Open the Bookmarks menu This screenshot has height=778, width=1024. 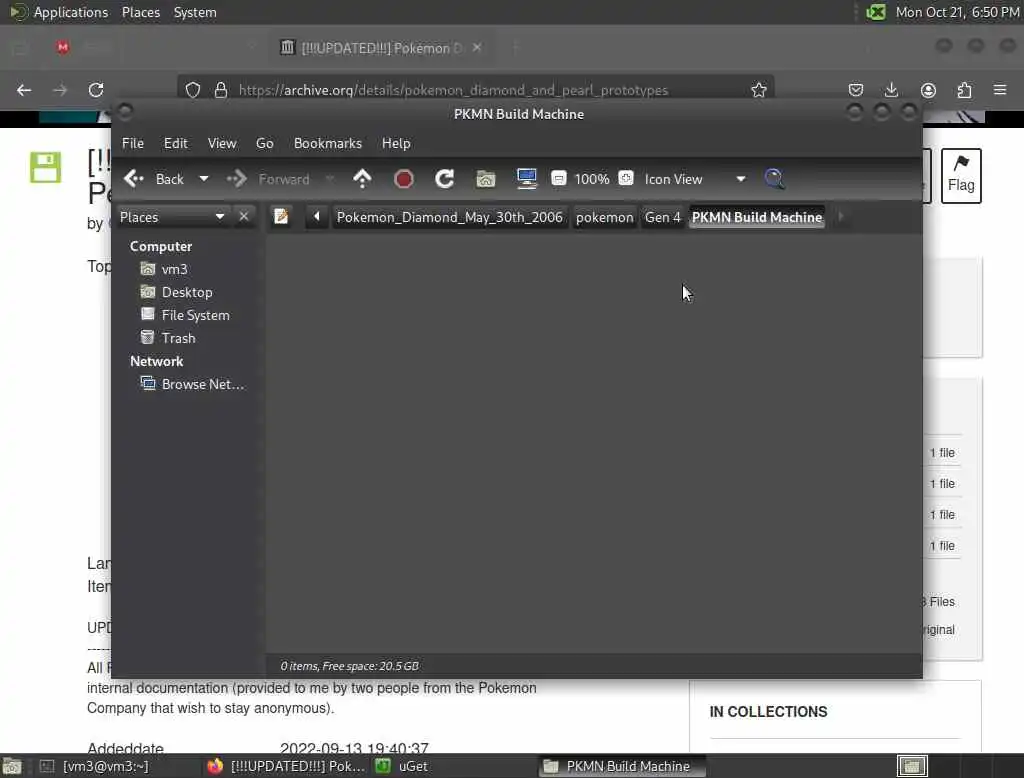pyautogui.click(x=328, y=143)
